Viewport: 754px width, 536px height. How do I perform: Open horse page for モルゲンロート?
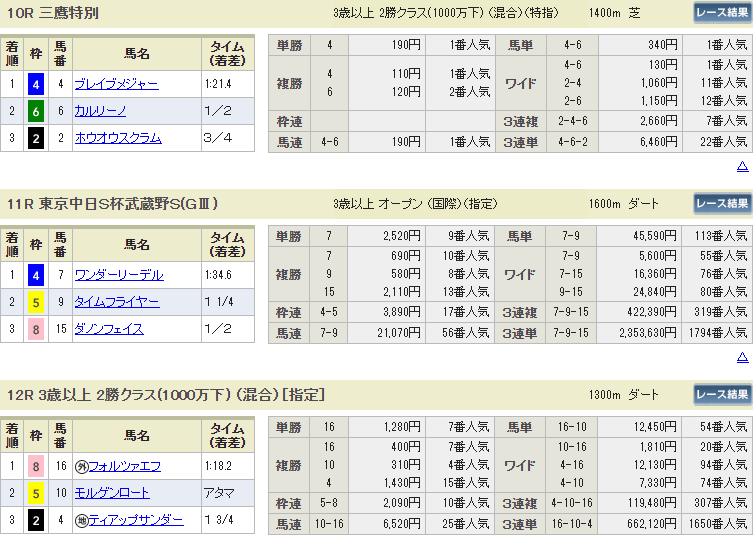click(112, 493)
